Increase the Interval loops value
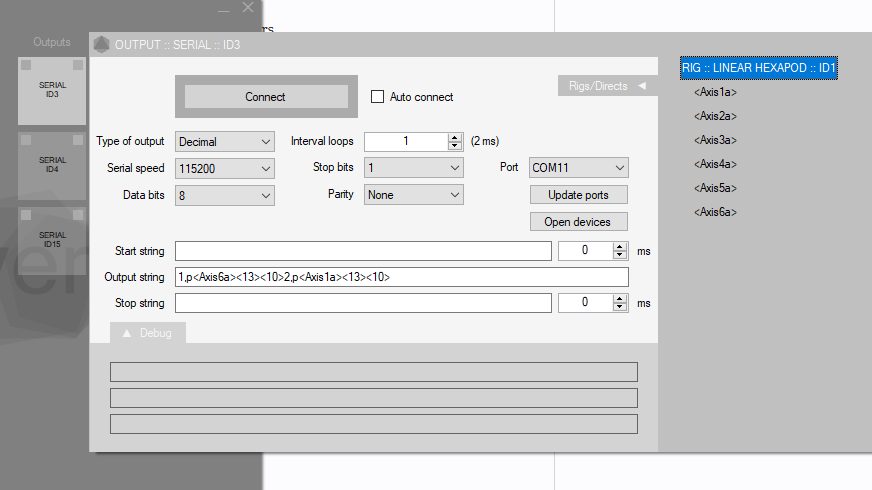This screenshot has height=490, width=872. point(455,137)
